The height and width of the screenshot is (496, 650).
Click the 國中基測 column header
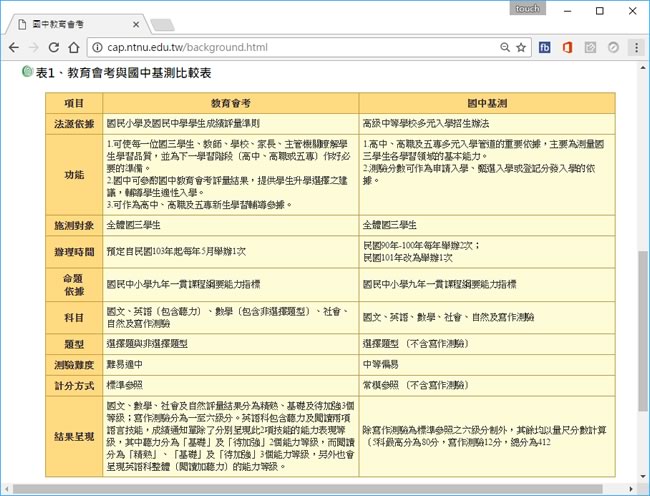(487, 103)
